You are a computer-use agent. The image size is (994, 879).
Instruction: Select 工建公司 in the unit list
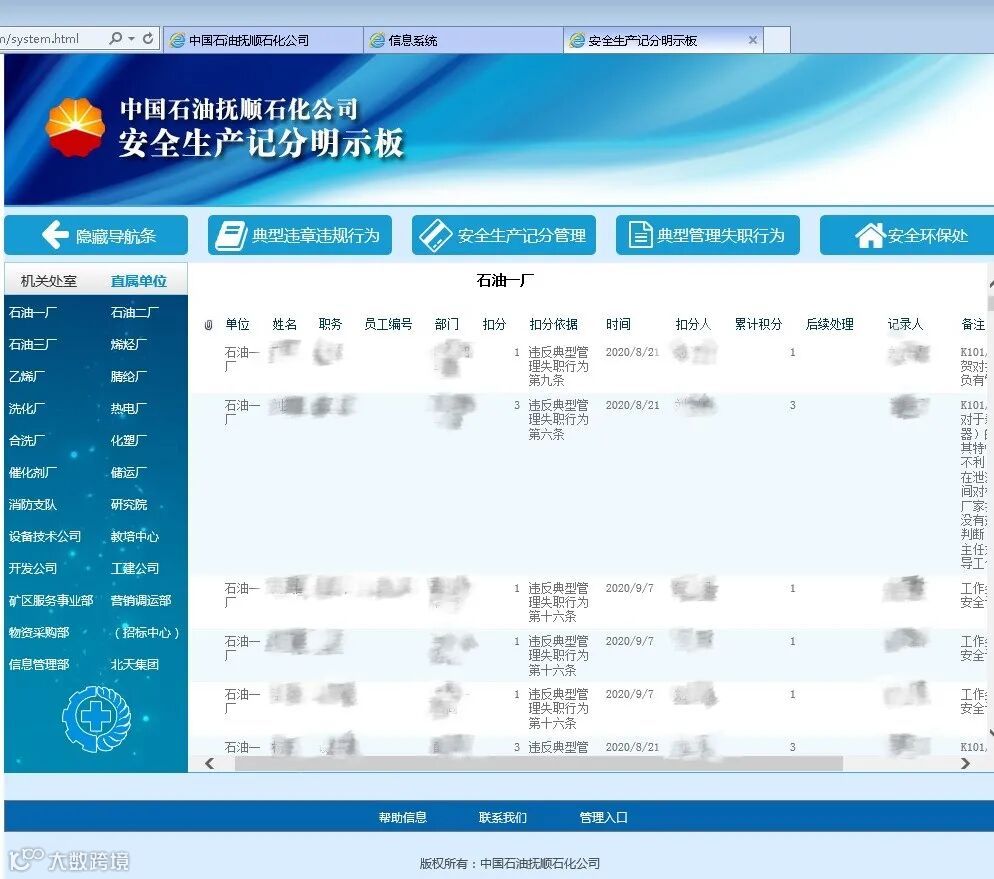point(134,568)
